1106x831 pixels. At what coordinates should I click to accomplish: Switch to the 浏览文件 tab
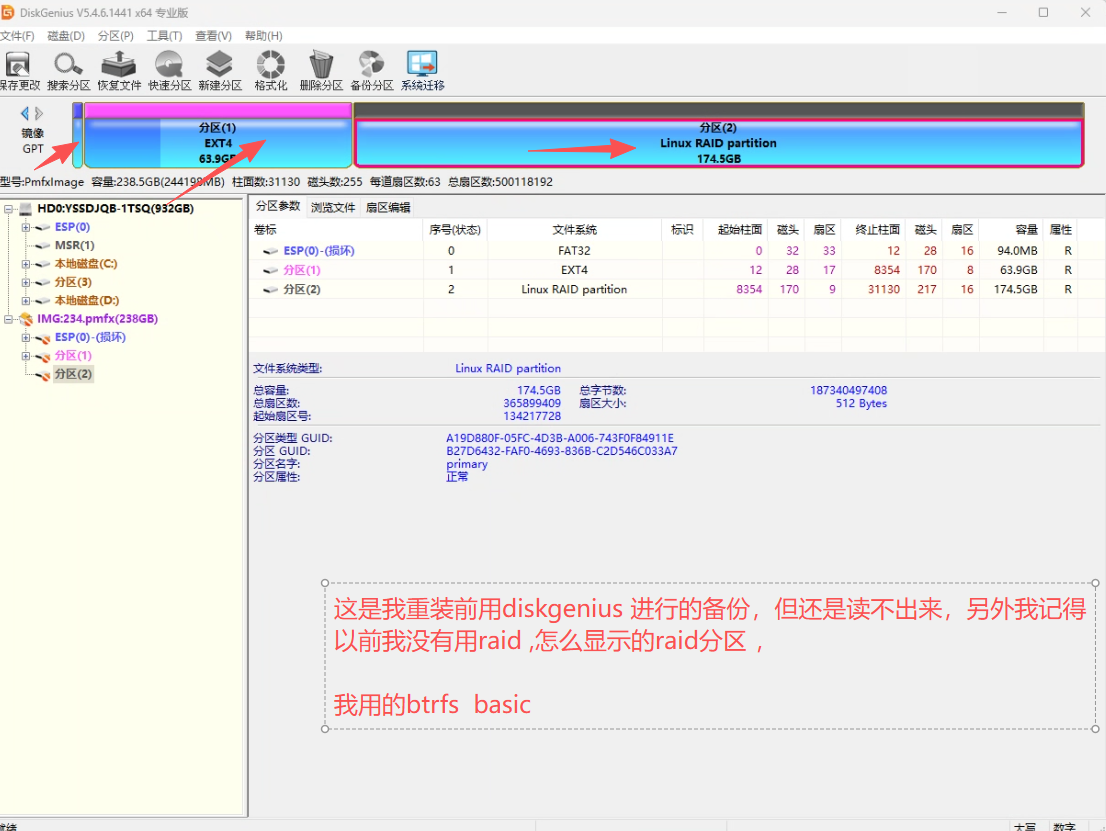click(333, 207)
